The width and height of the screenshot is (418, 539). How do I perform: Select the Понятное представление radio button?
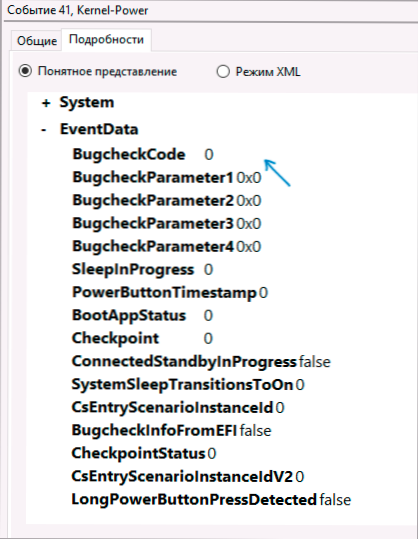(25, 71)
